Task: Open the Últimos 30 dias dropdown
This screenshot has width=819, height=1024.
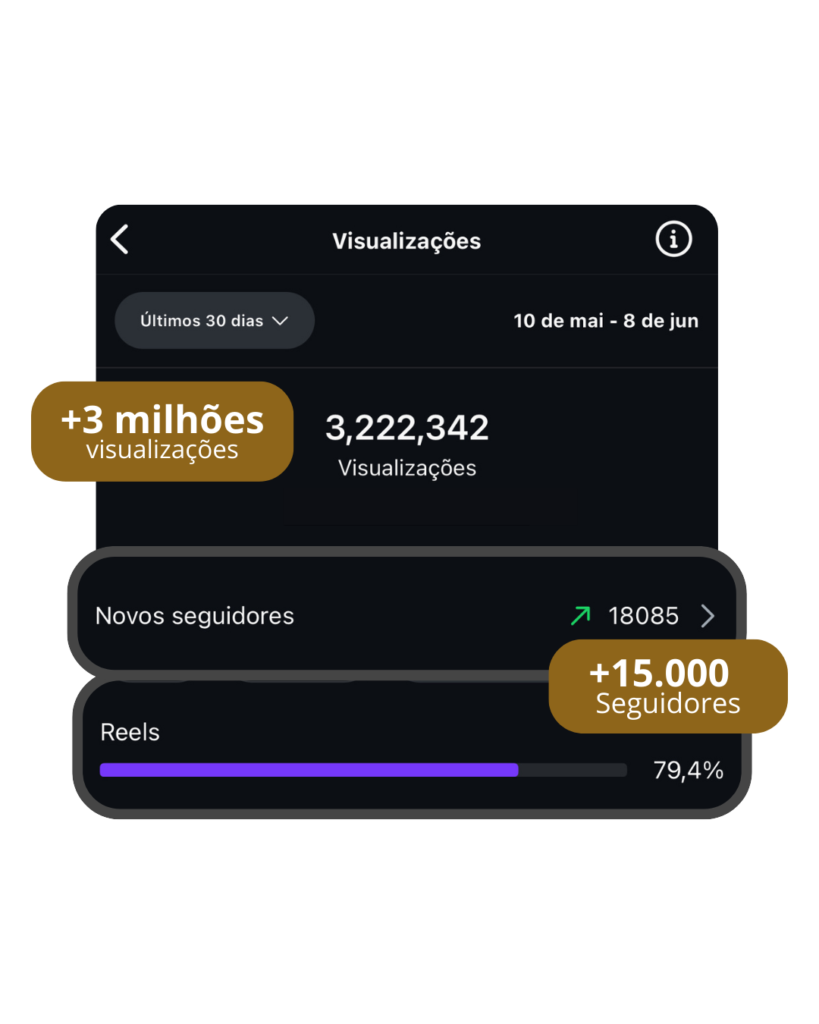Action: pyautogui.click(x=214, y=321)
